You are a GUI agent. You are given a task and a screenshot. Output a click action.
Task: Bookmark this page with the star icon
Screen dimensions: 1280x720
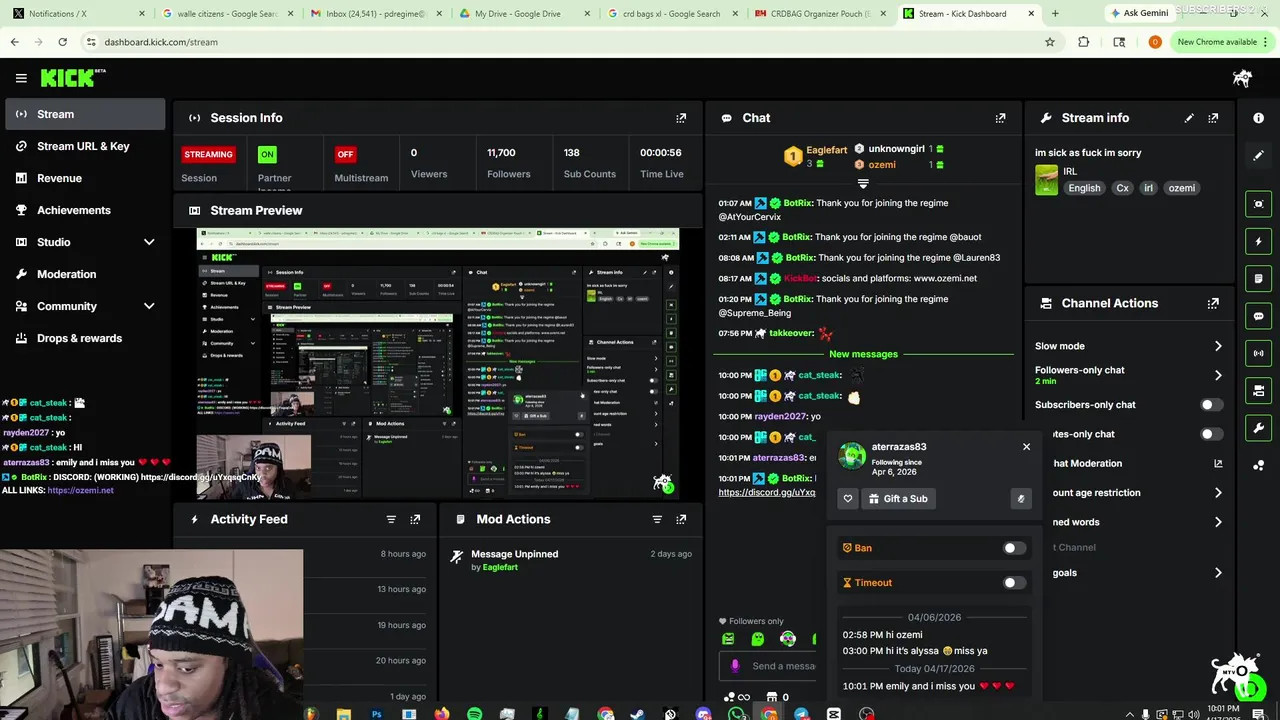pyautogui.click(x=1049, y=42)
